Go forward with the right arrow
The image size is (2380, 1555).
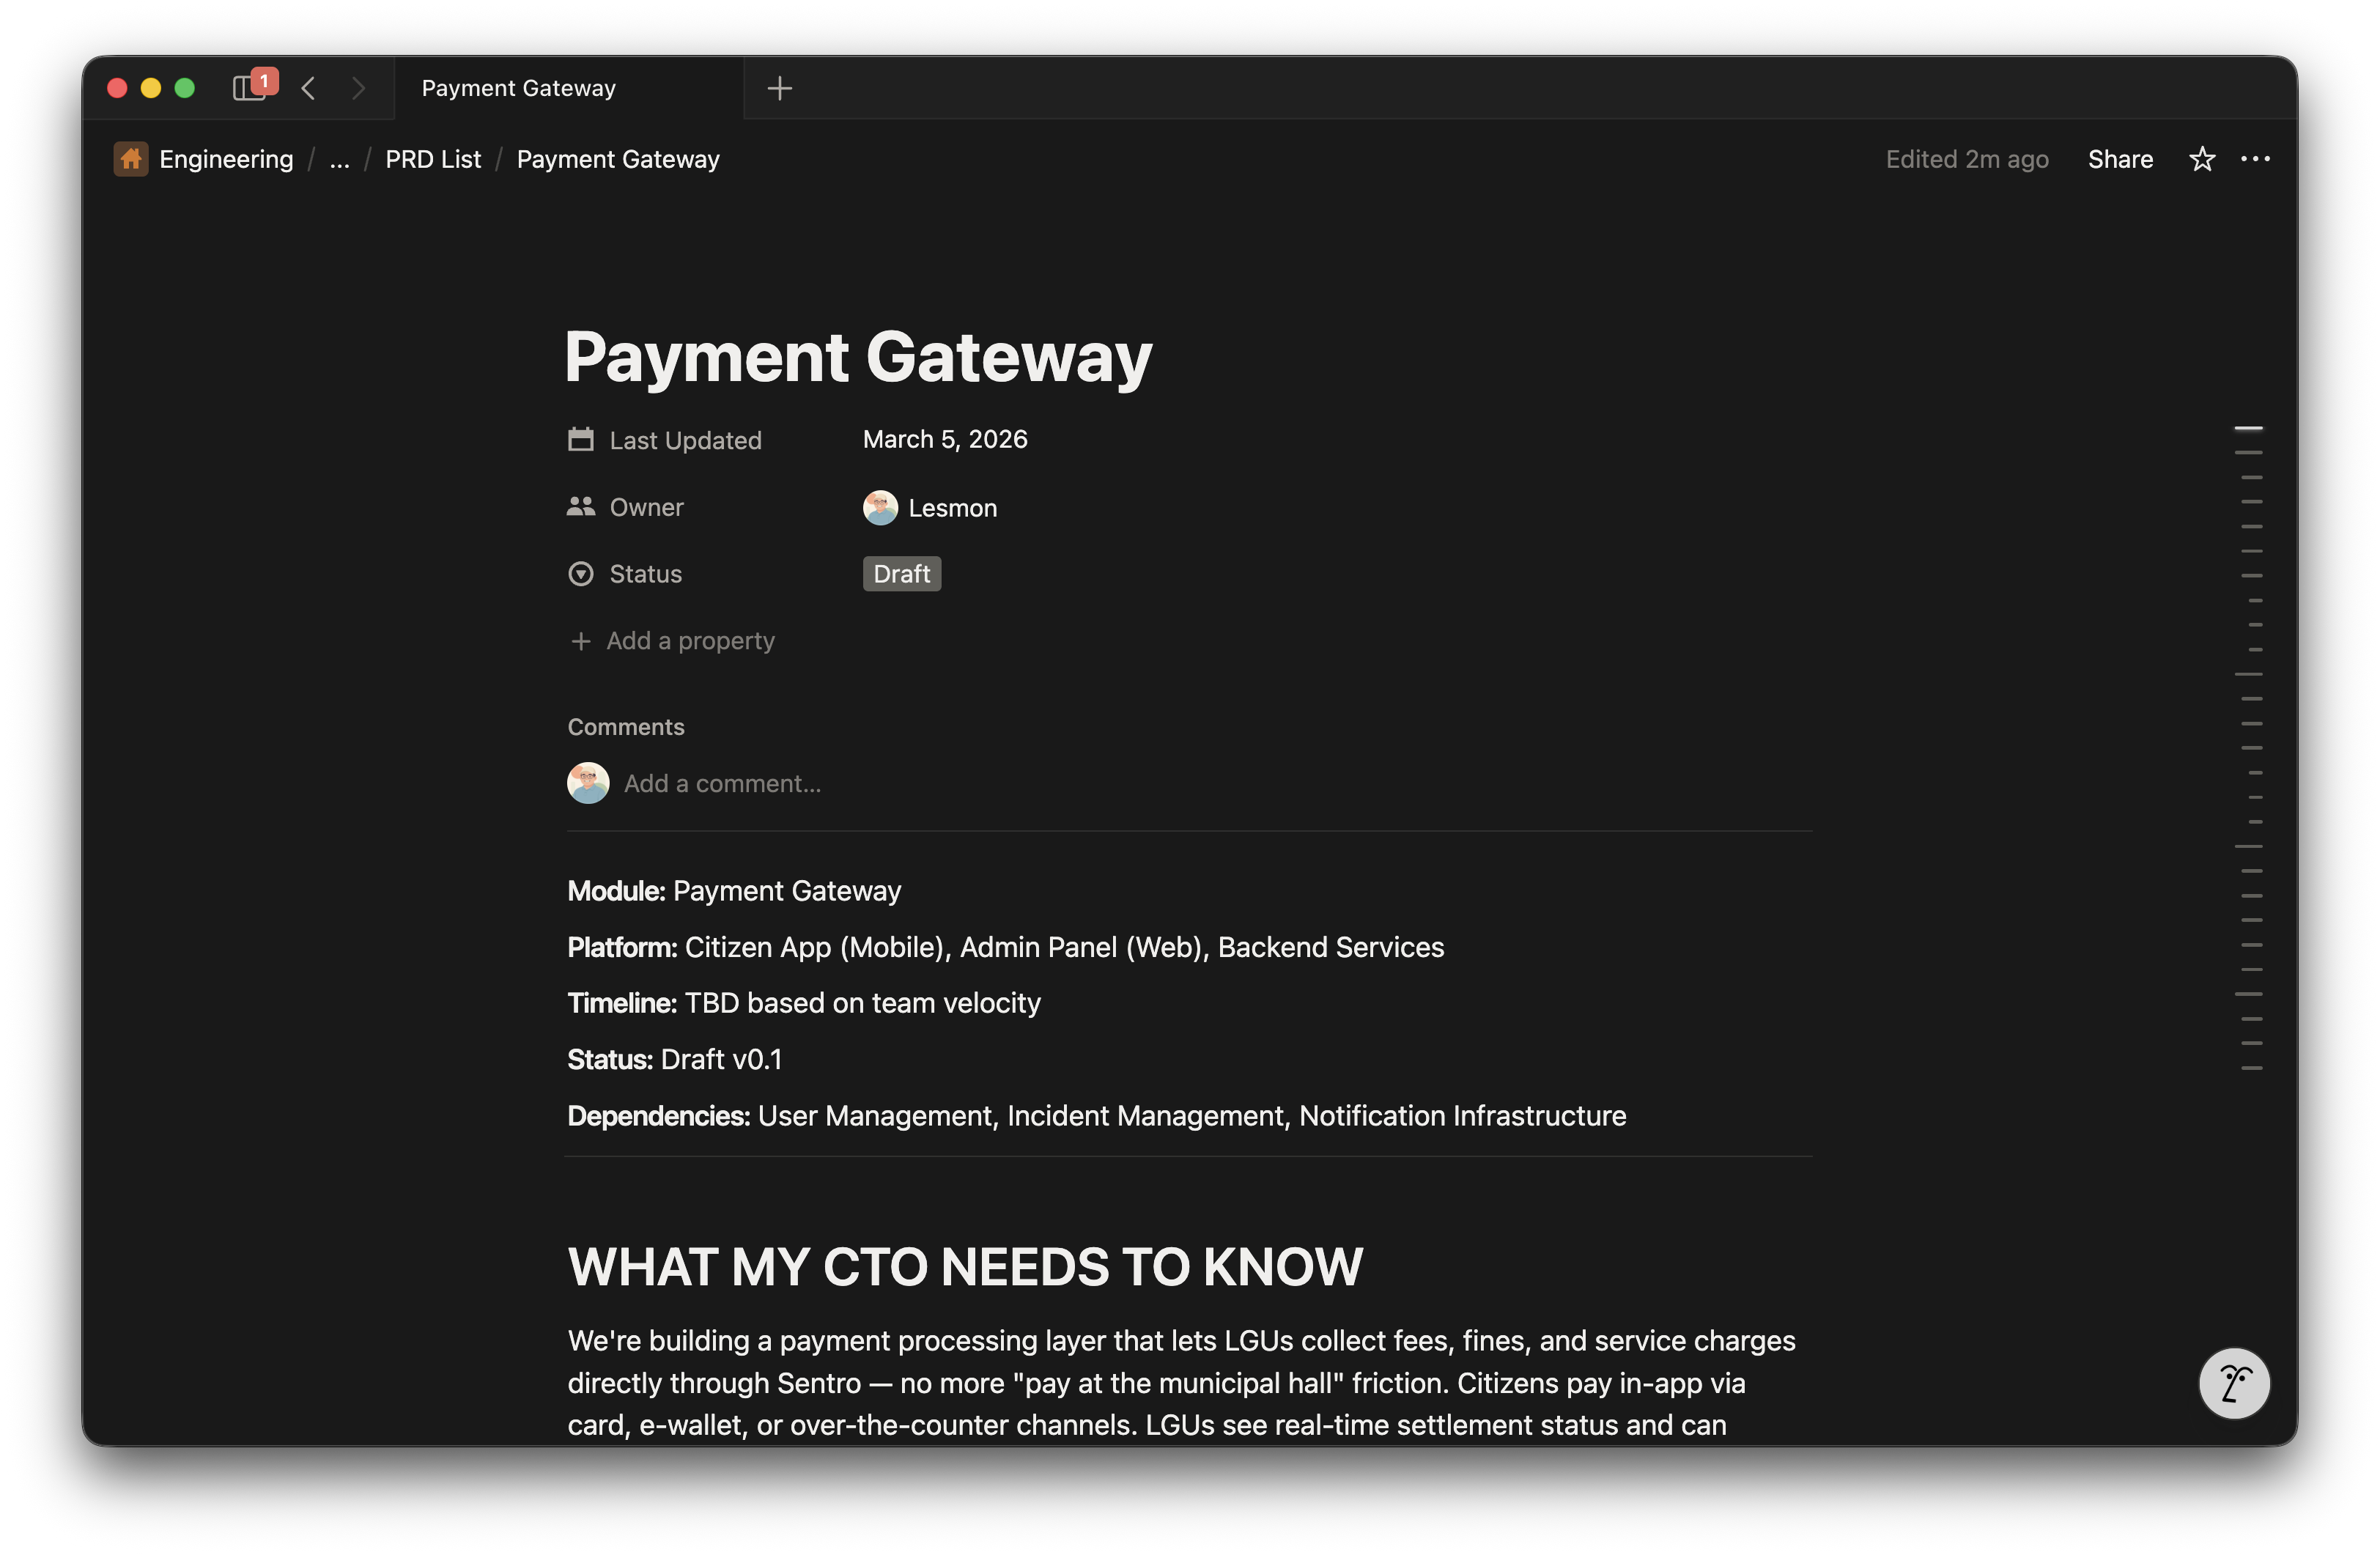pyautogui.click(x=358, y=88)
